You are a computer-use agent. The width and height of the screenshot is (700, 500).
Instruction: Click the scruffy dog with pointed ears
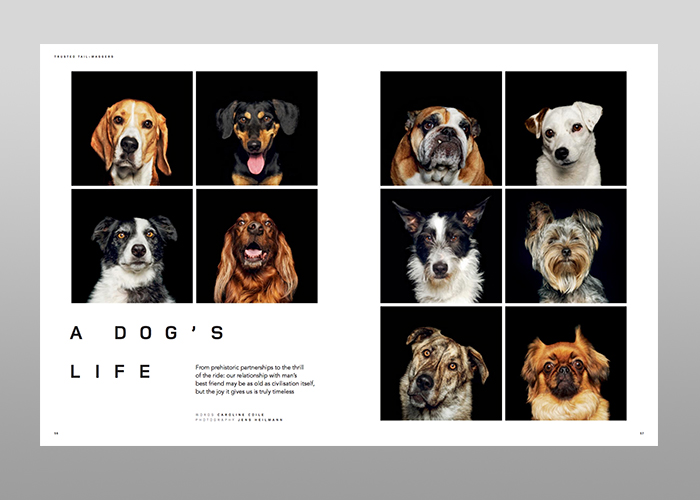(441, 246)
